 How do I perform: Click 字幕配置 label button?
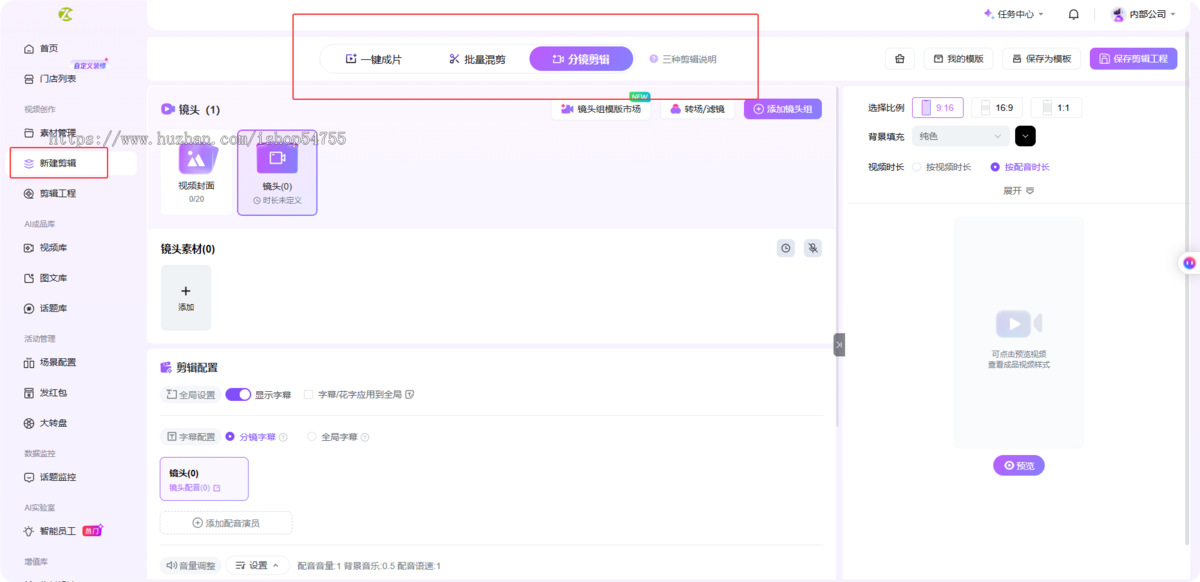click(190, 437)
